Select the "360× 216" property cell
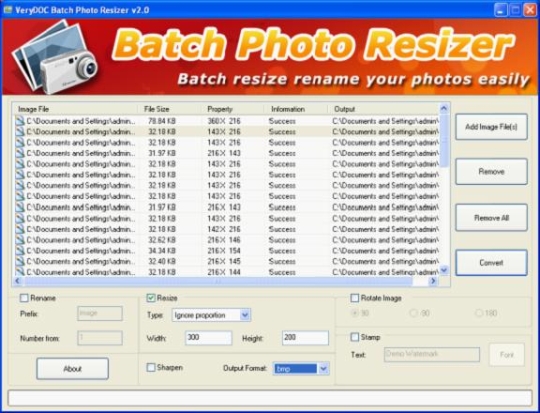 click(224, 121)
